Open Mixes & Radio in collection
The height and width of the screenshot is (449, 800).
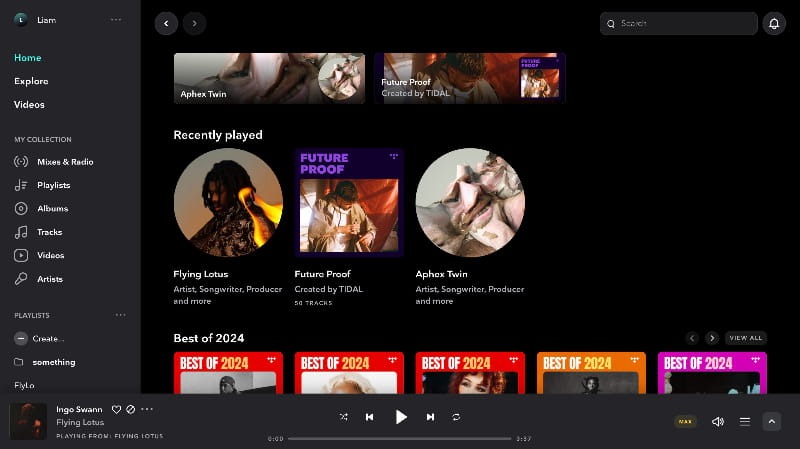click(x=65, y=162)
